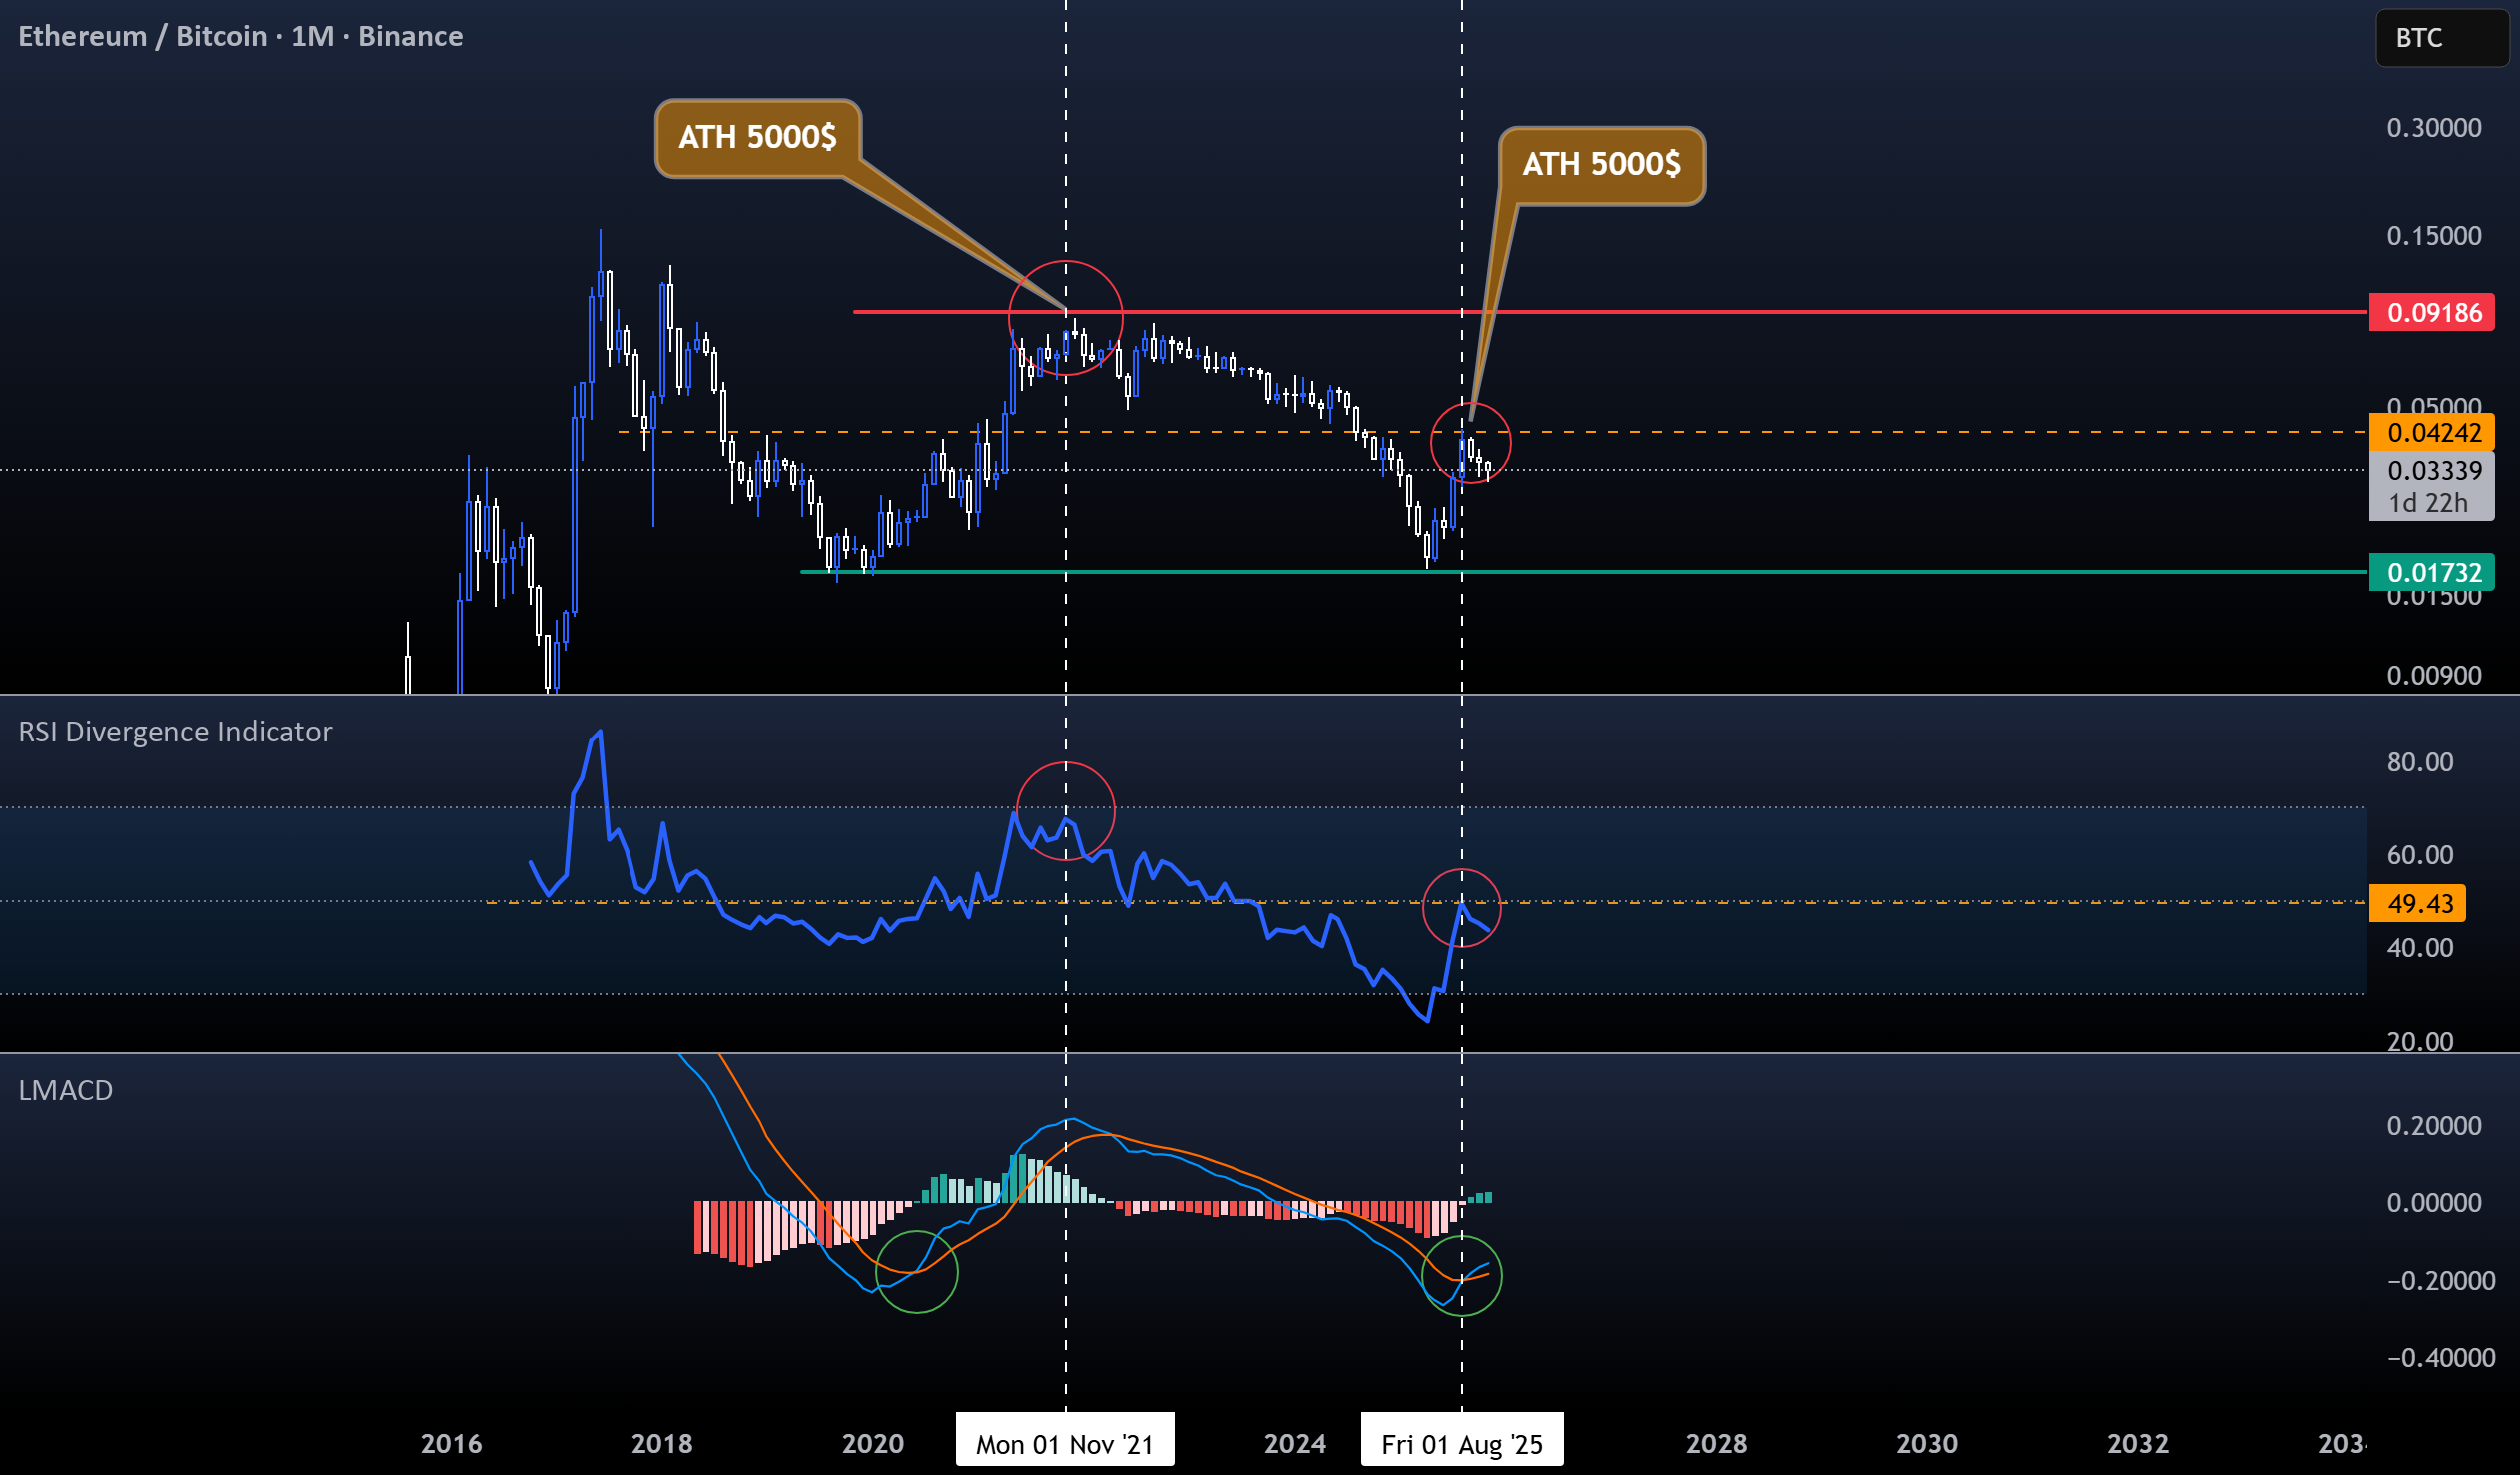
Task: Click the green circle on the 2020 LMACD crossover
Action: (x=917, y=1272)
